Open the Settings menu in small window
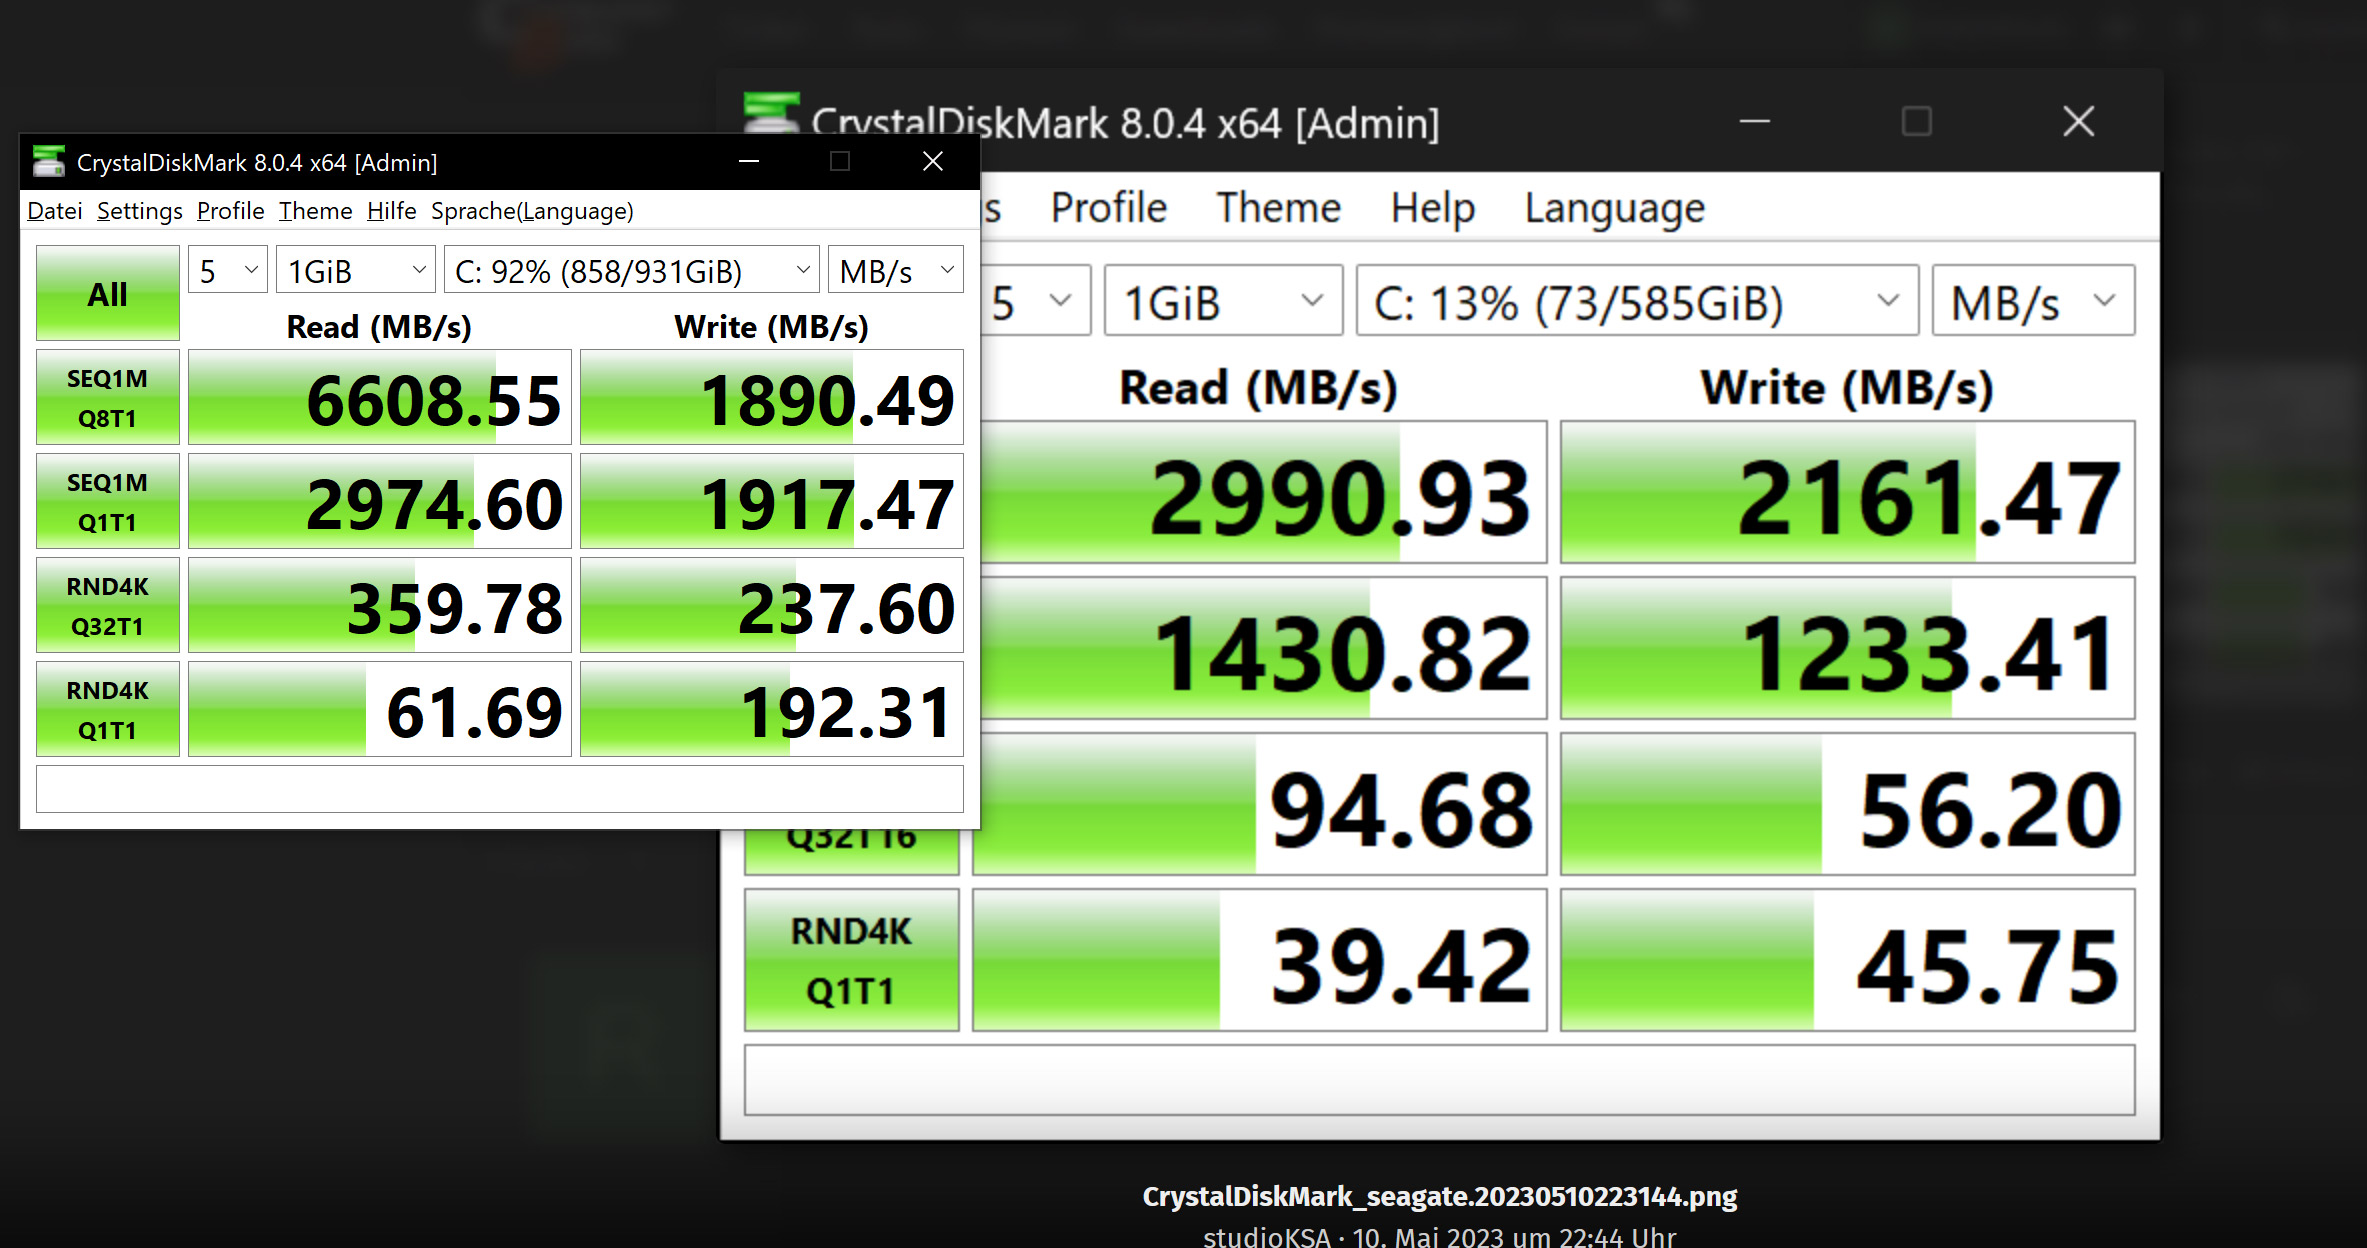Image resolution: width=2367 pixels, height=1248 pixels. point(139,211)
